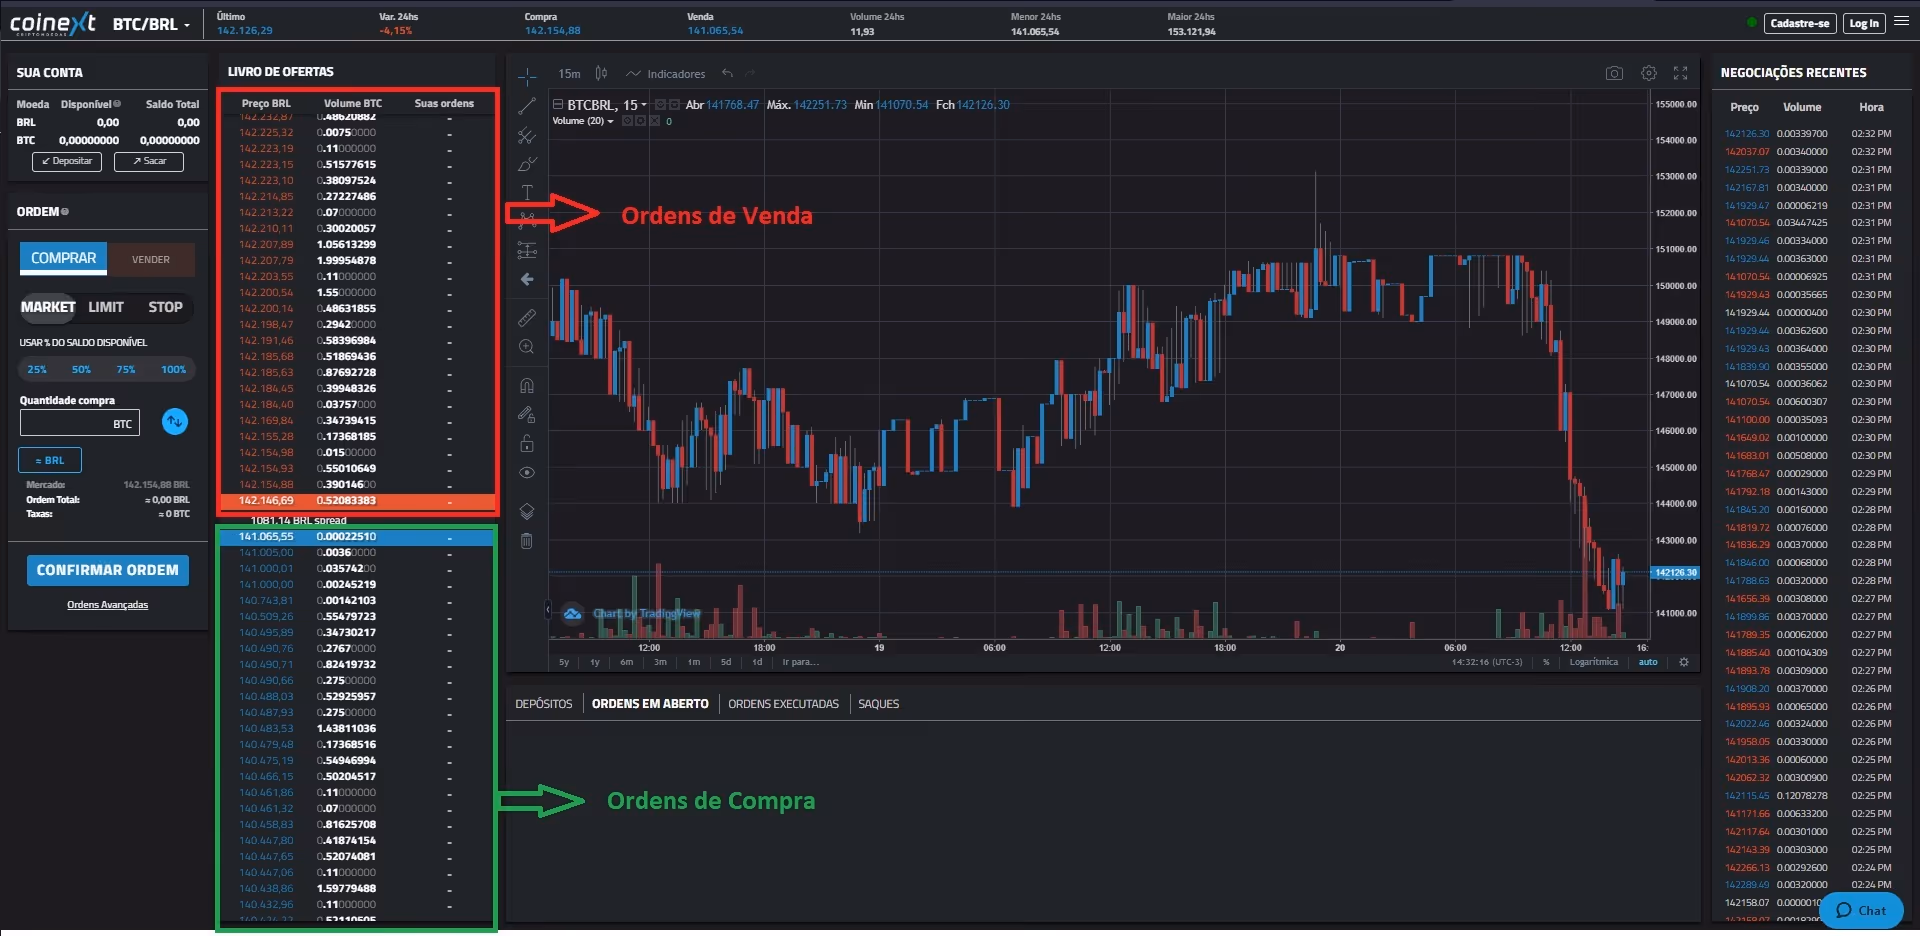Select the pitchfork drawing tool

[527, 135]
